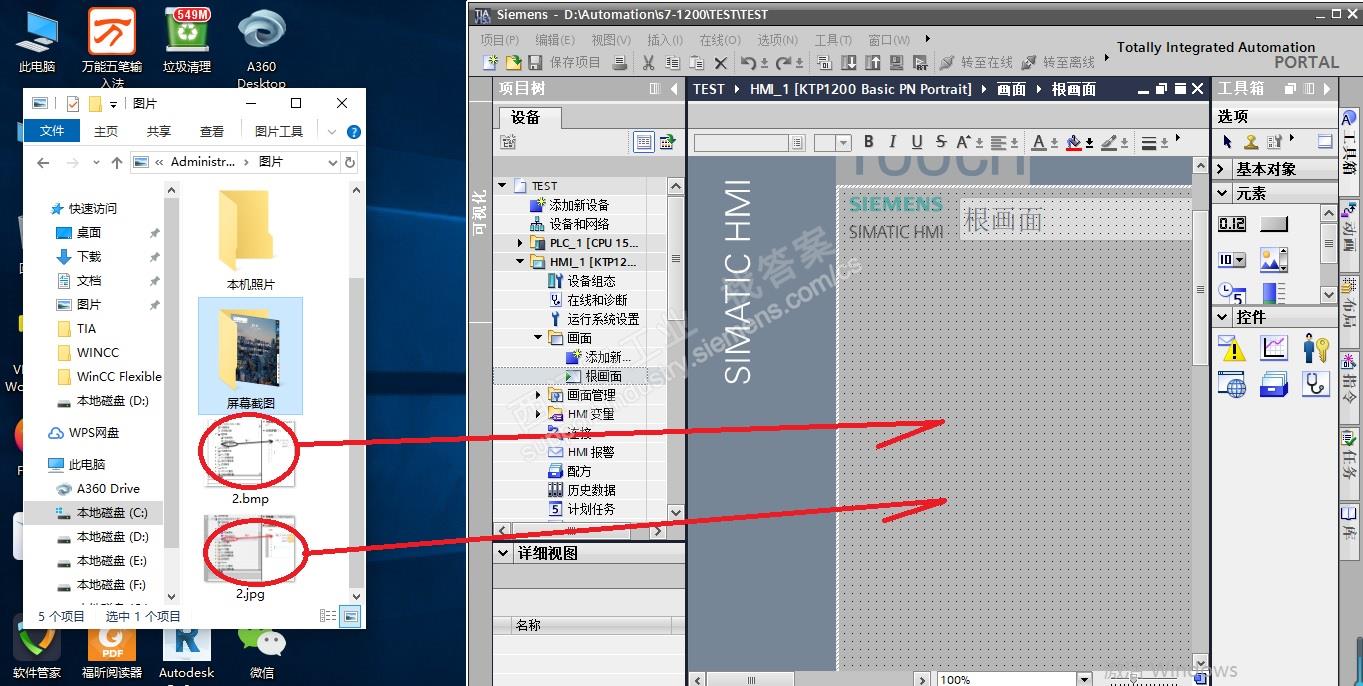Expand the HMI 变量 tree node

click(x=539, y=414)
